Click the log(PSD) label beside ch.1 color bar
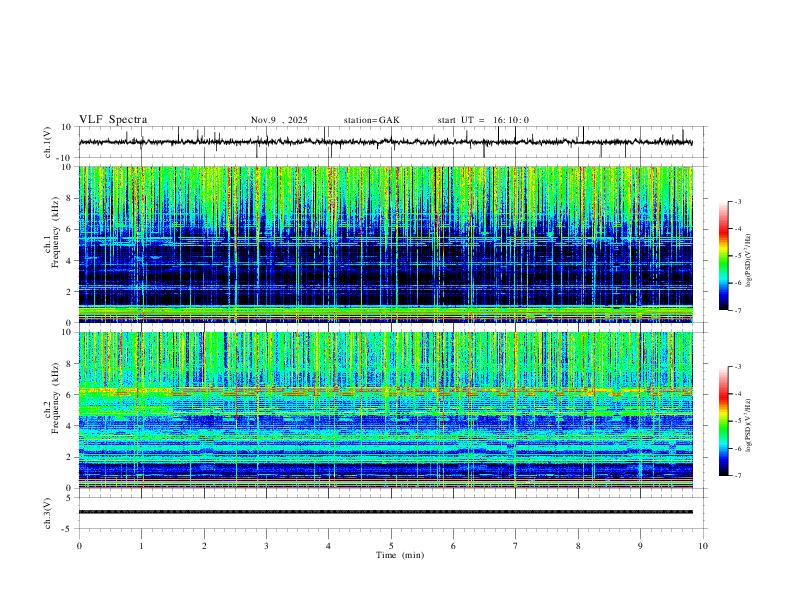This screenshot has width=792, height=612. pyautogui.click(x=748, y=260)
